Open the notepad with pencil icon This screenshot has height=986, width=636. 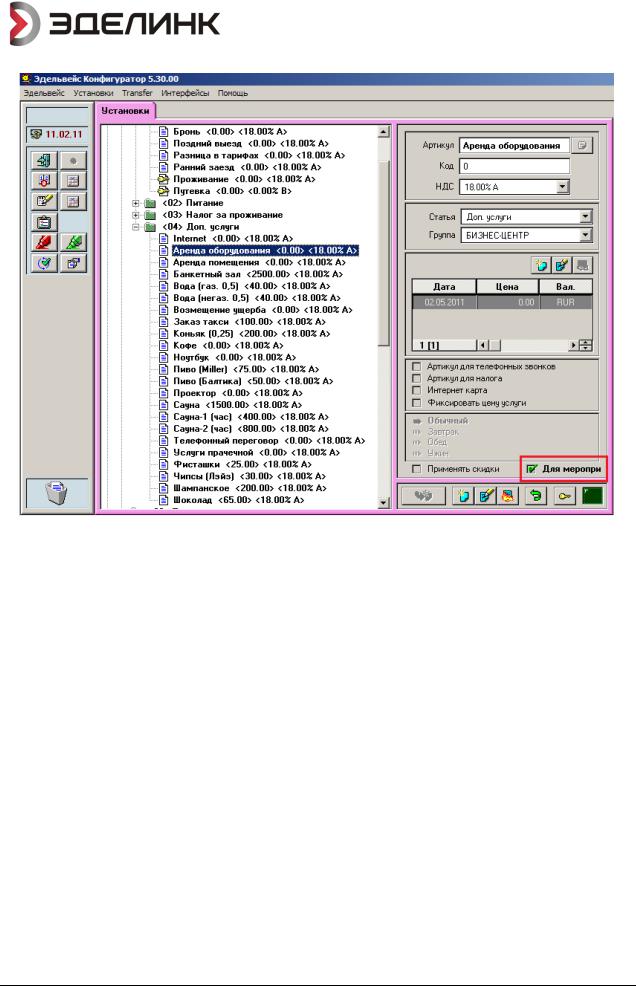pyautogui.click(x=43, y=201)
